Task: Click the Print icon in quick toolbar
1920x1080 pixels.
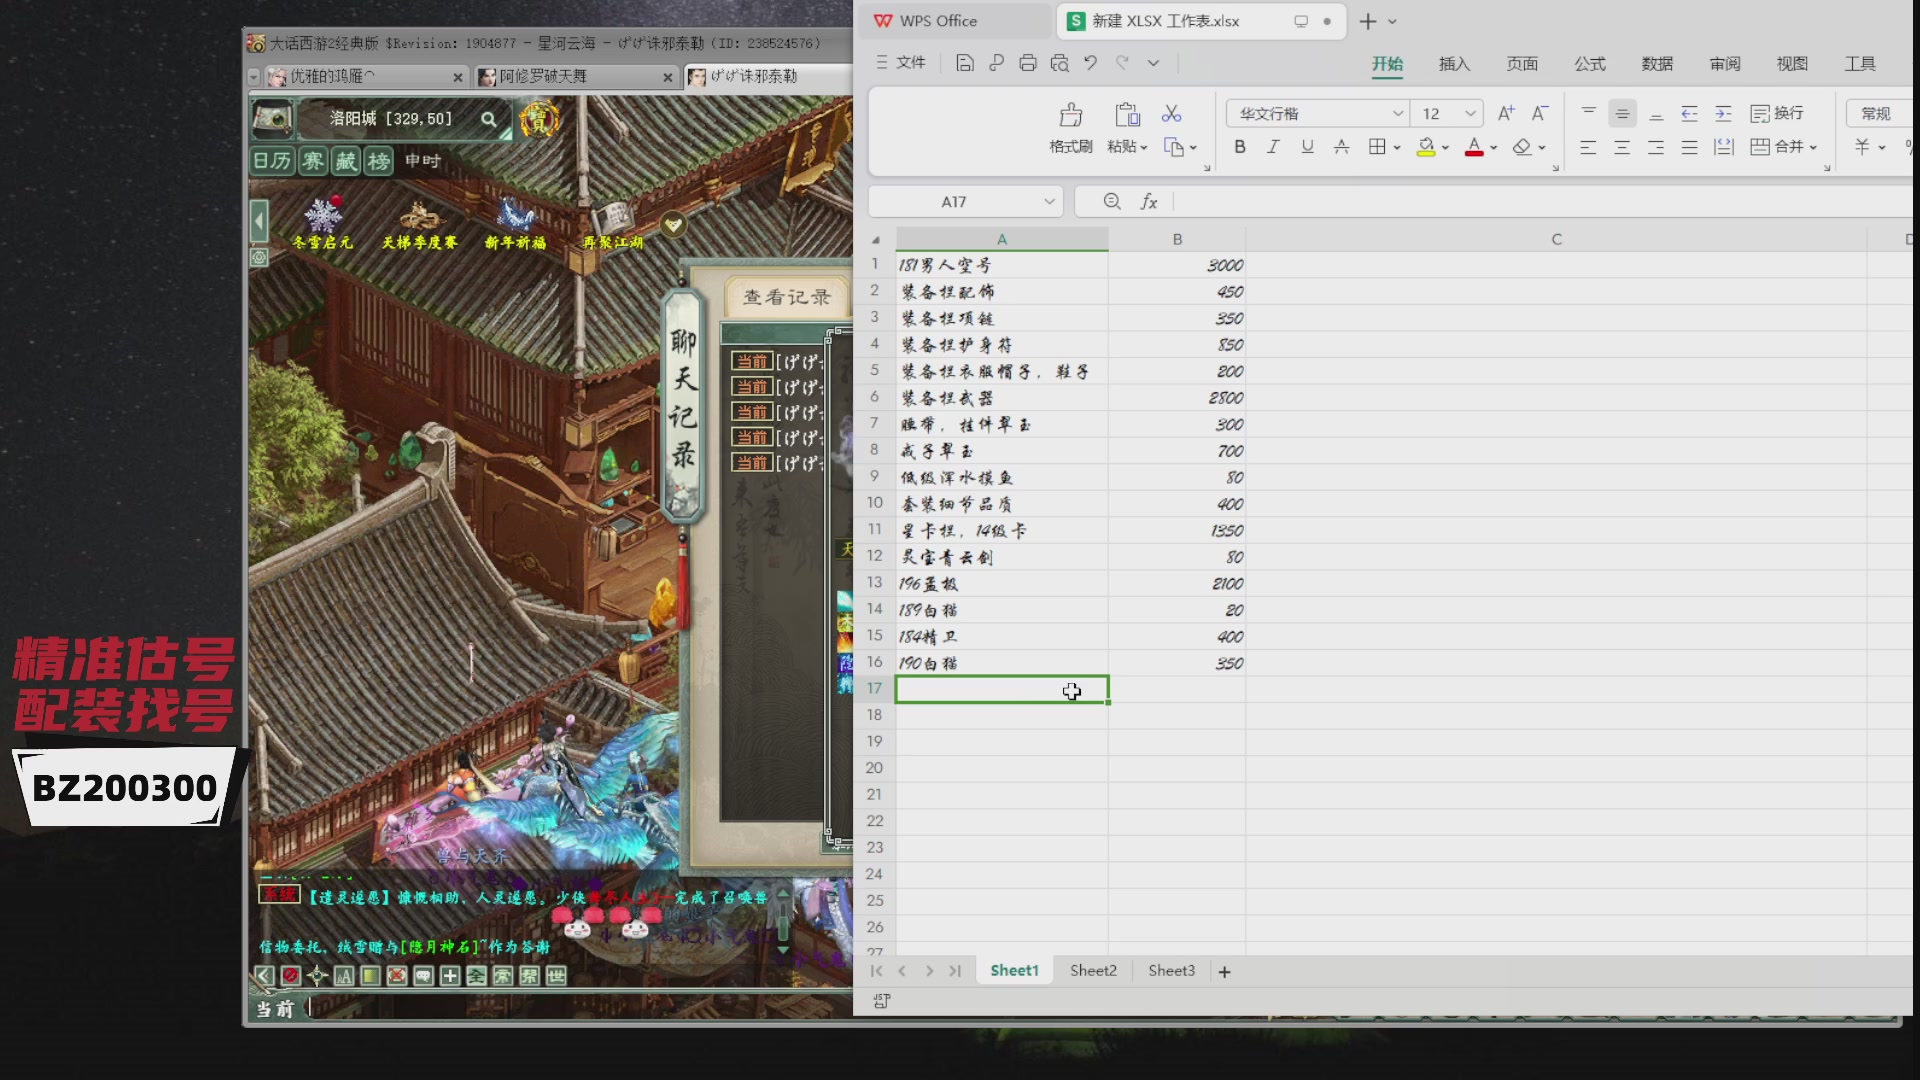Action: point(1027,63)
